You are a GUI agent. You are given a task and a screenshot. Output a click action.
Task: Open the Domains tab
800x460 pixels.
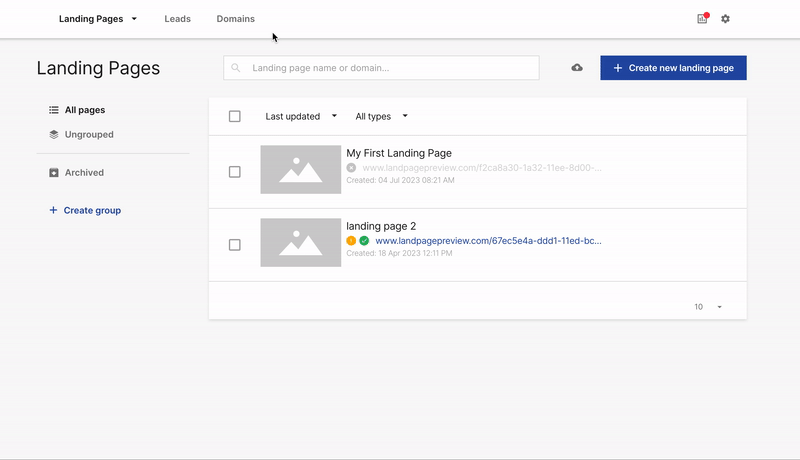[236, 19]
